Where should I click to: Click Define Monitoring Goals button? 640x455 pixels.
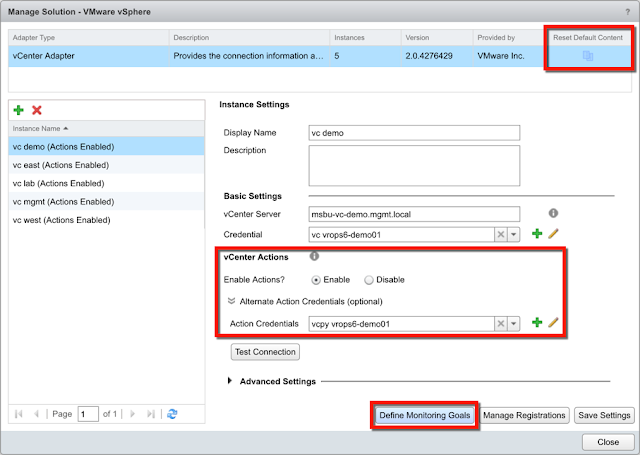pos(424,415)
